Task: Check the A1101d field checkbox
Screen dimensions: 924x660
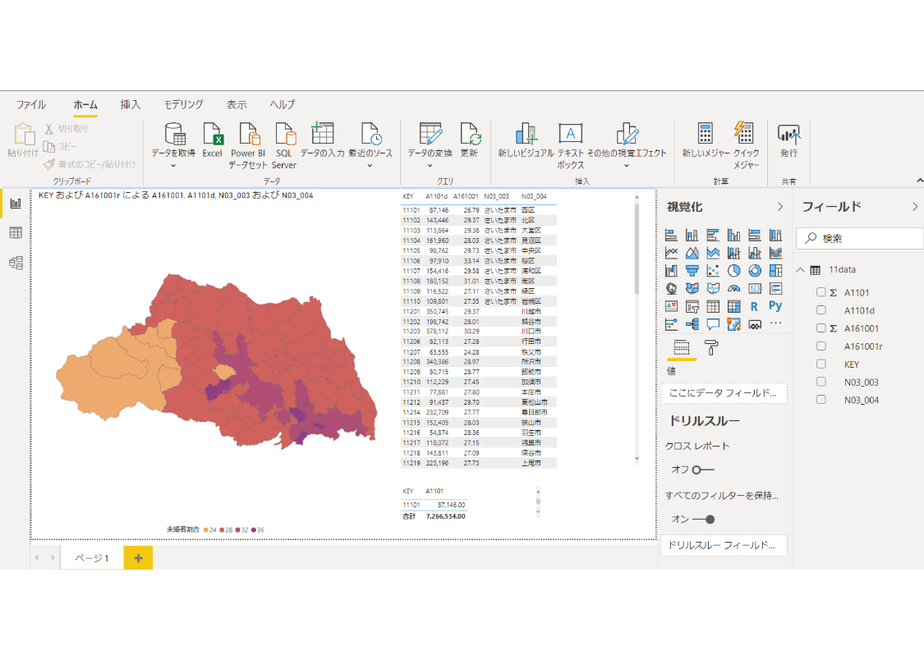Action: (x=821, y=310)
